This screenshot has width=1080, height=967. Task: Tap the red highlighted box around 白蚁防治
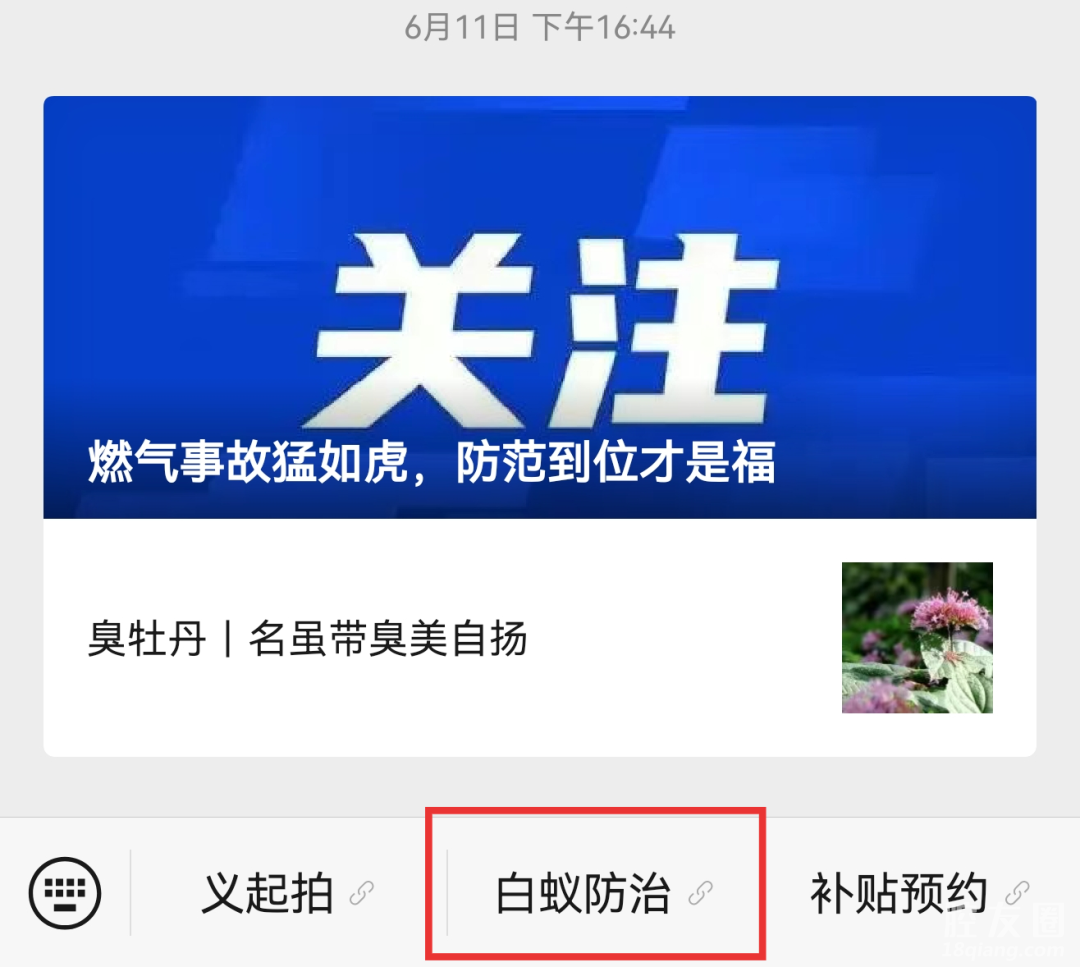tap(596, 884)
